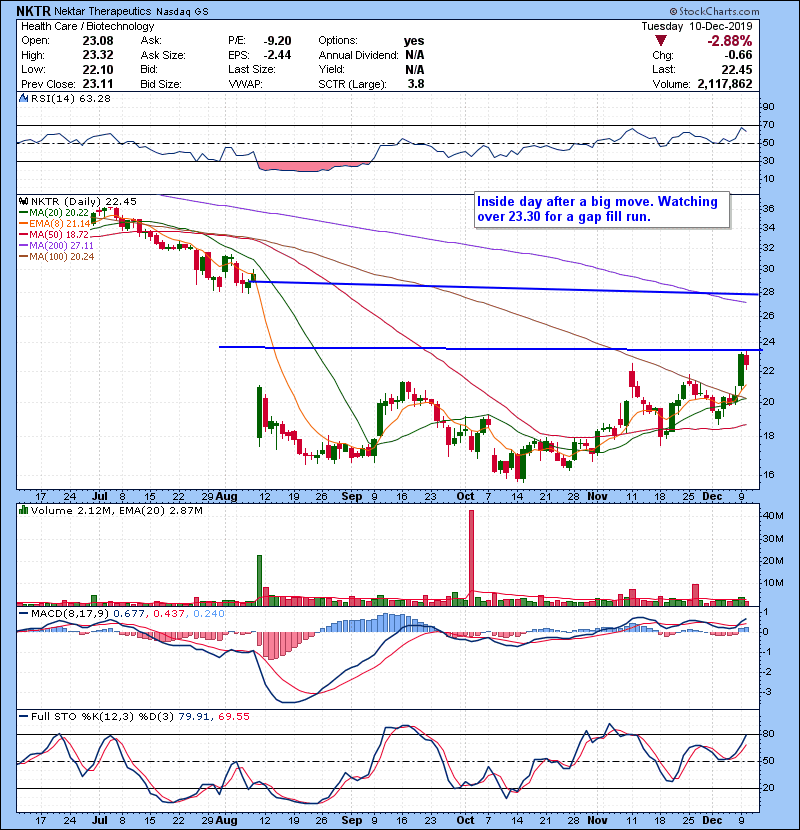Click the 'Inside day after a big move' annotation
This screenshot has width=800, height=830.
[x=601, y=209]
